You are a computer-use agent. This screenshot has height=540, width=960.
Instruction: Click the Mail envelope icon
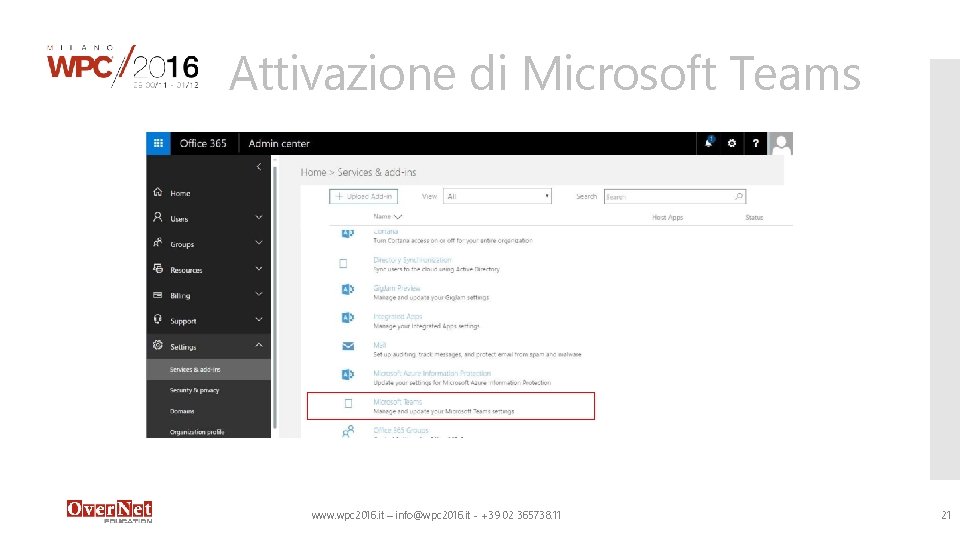(x=348, y=346)
